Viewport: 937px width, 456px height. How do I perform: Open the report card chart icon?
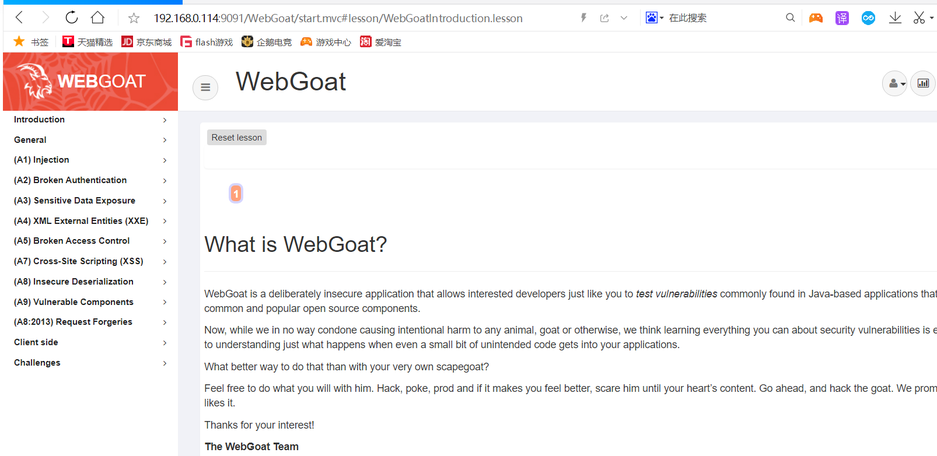(922, 85)
